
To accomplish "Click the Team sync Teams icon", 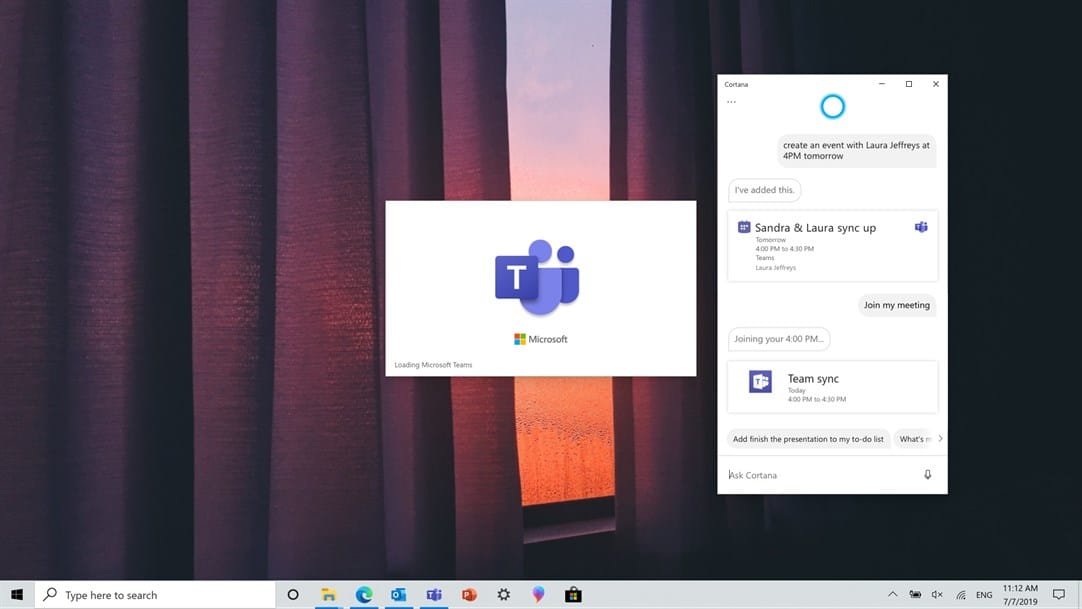I will tap(761, 381).
